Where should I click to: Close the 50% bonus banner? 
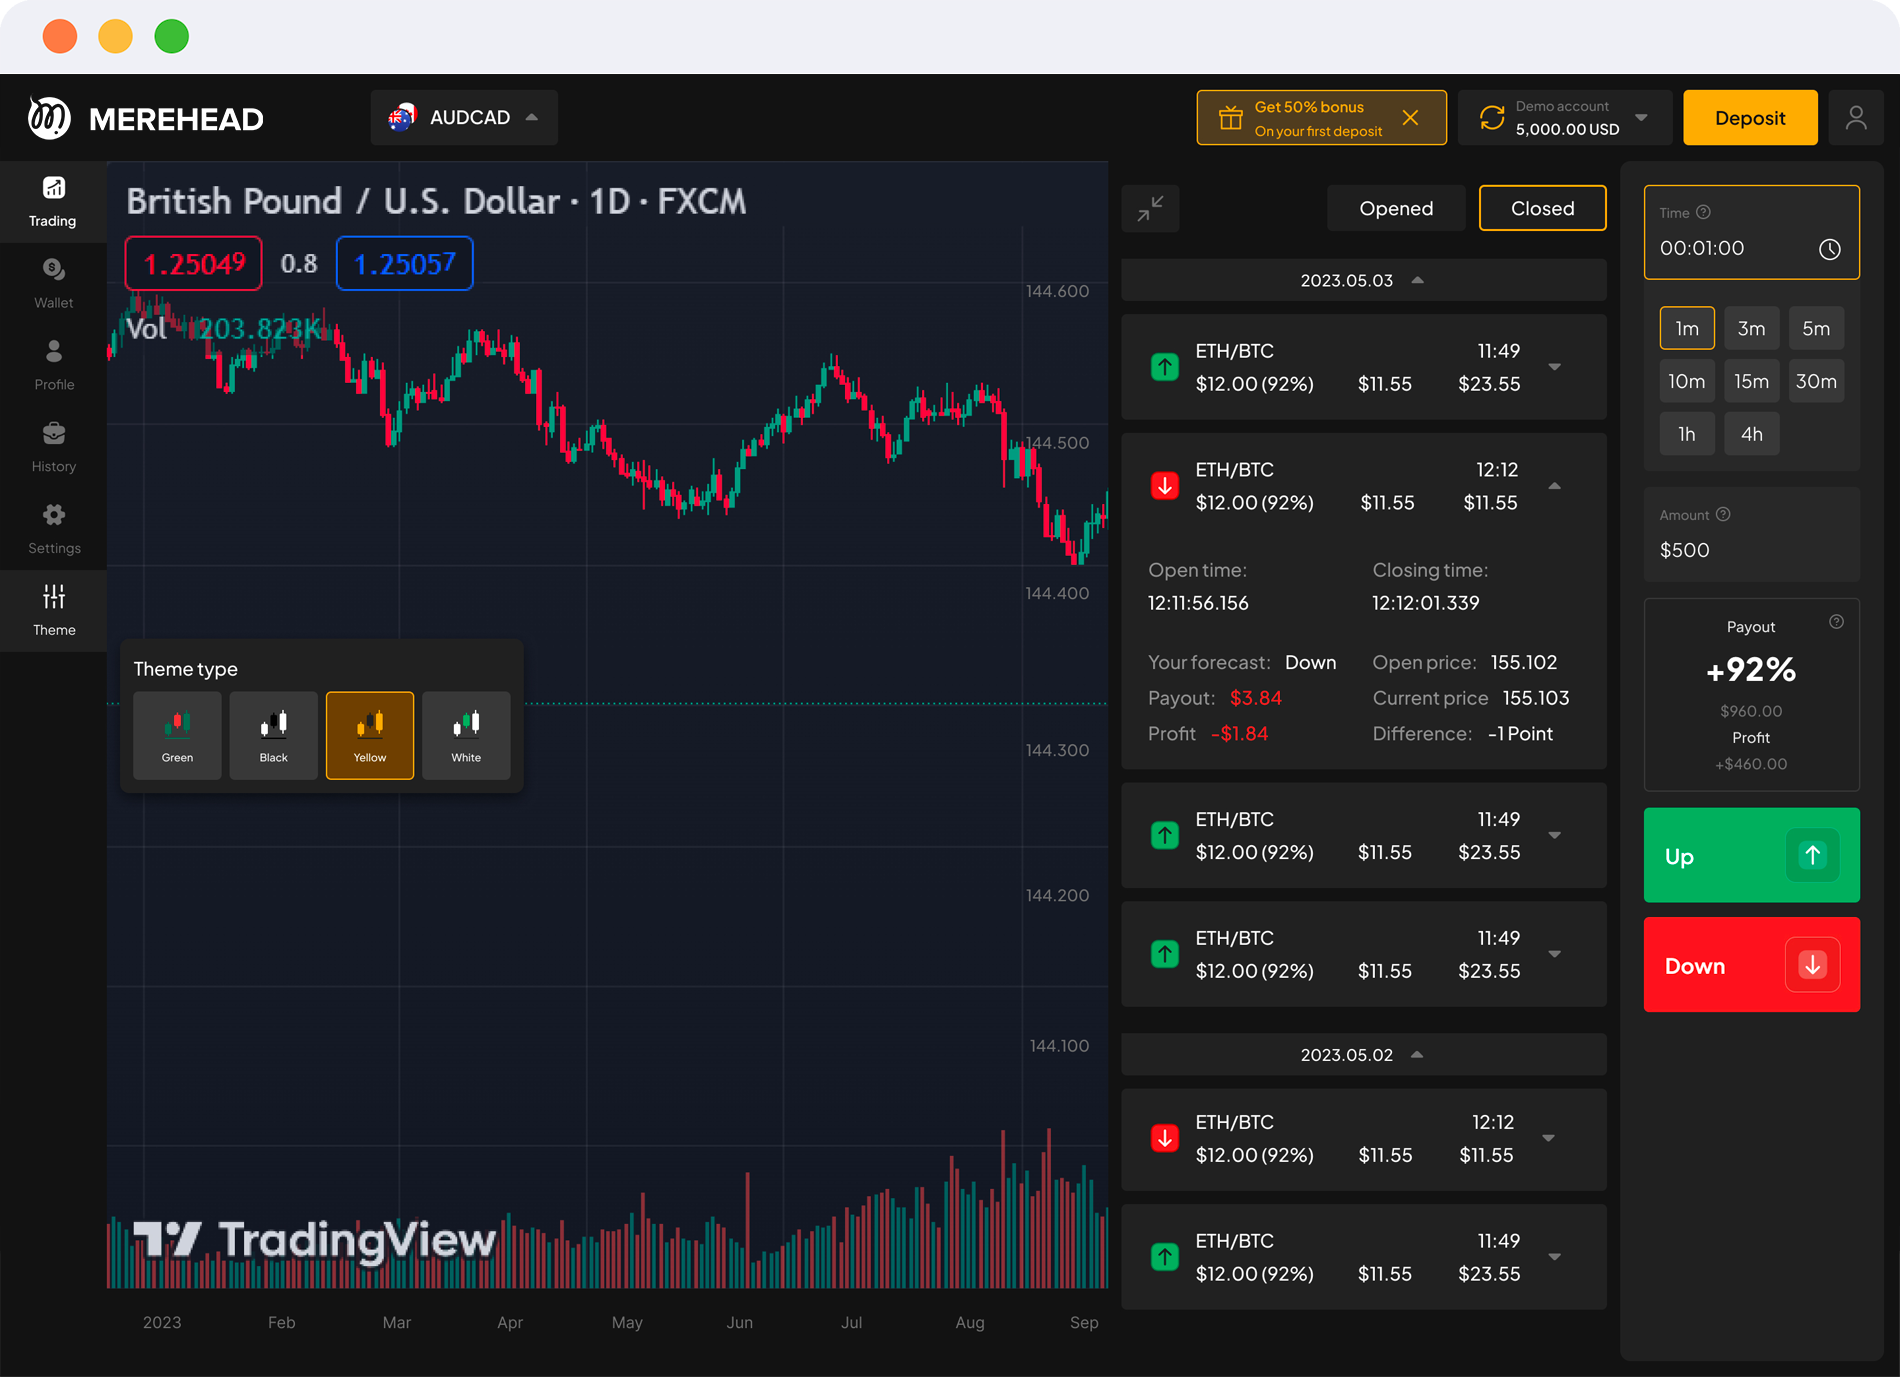(x=1410, y=118)
